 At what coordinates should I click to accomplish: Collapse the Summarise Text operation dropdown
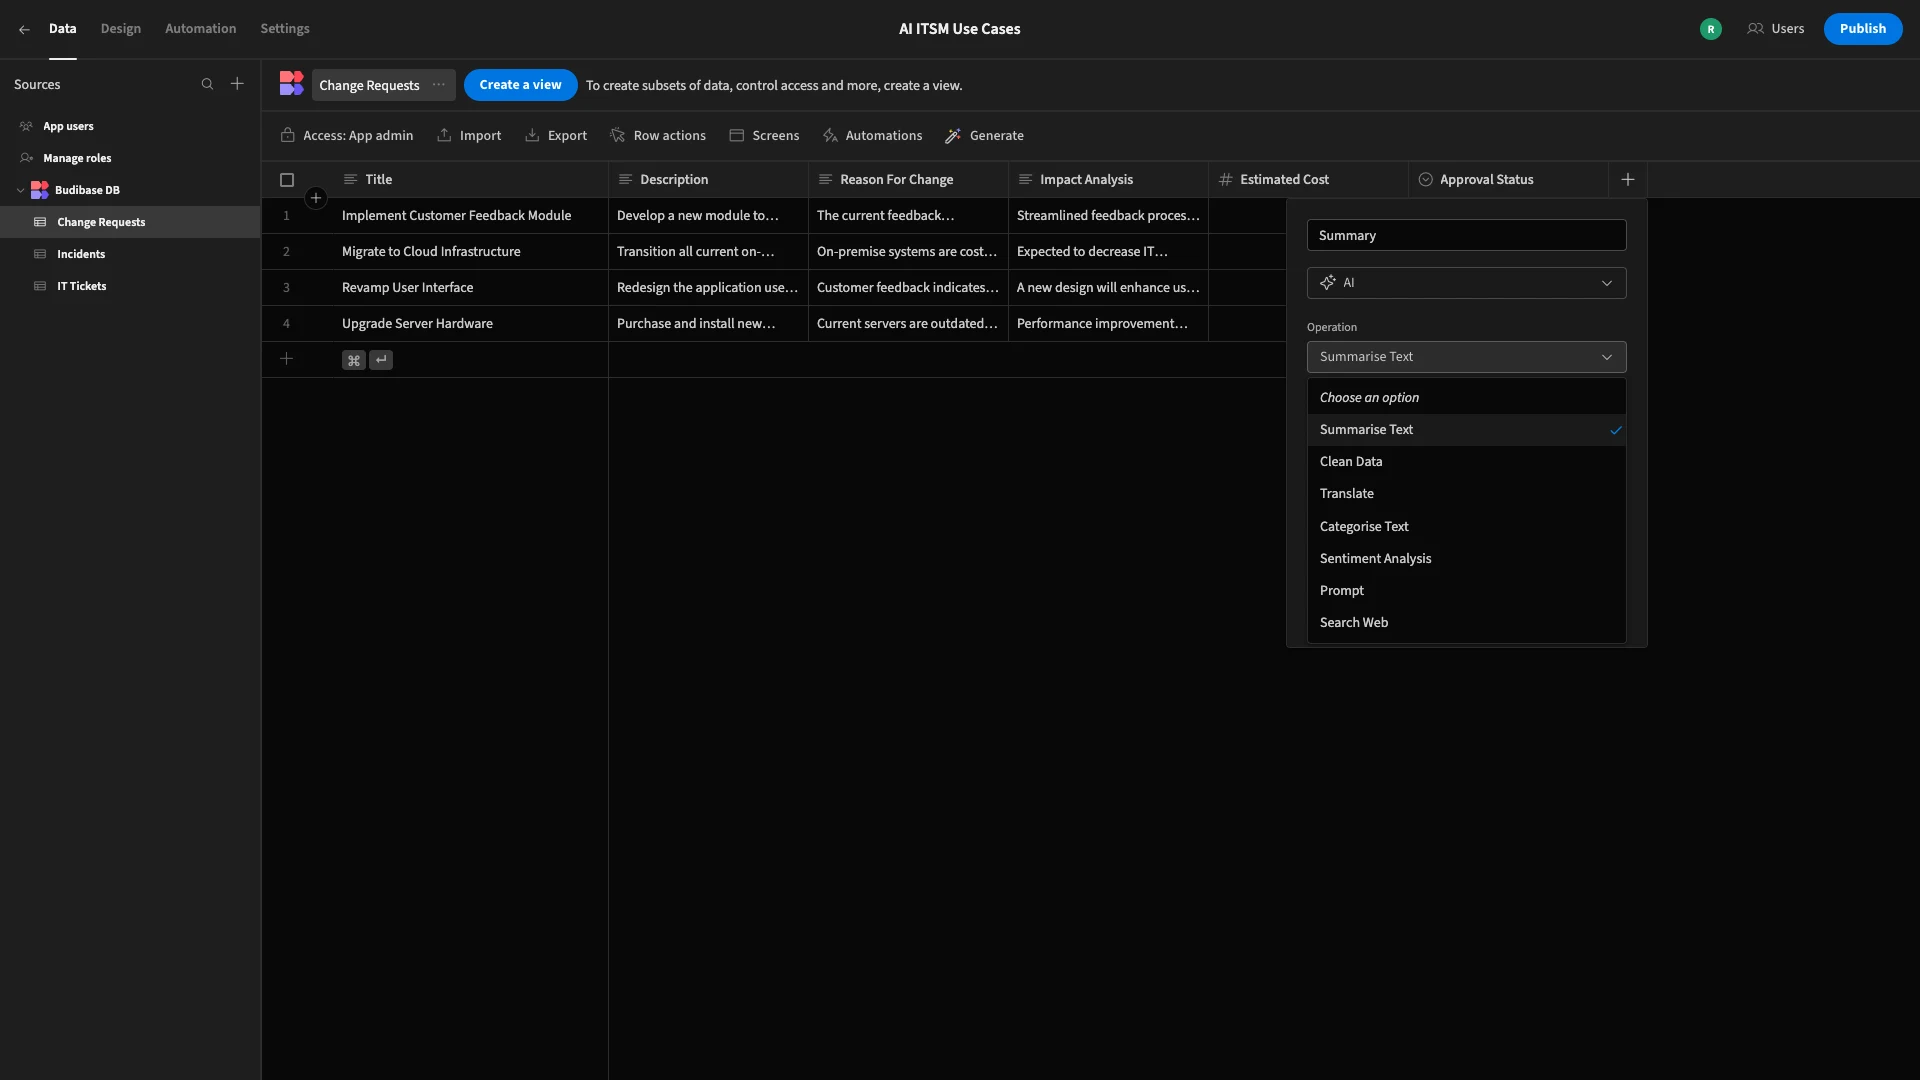pyautogui.click(x=1466, y=357)
